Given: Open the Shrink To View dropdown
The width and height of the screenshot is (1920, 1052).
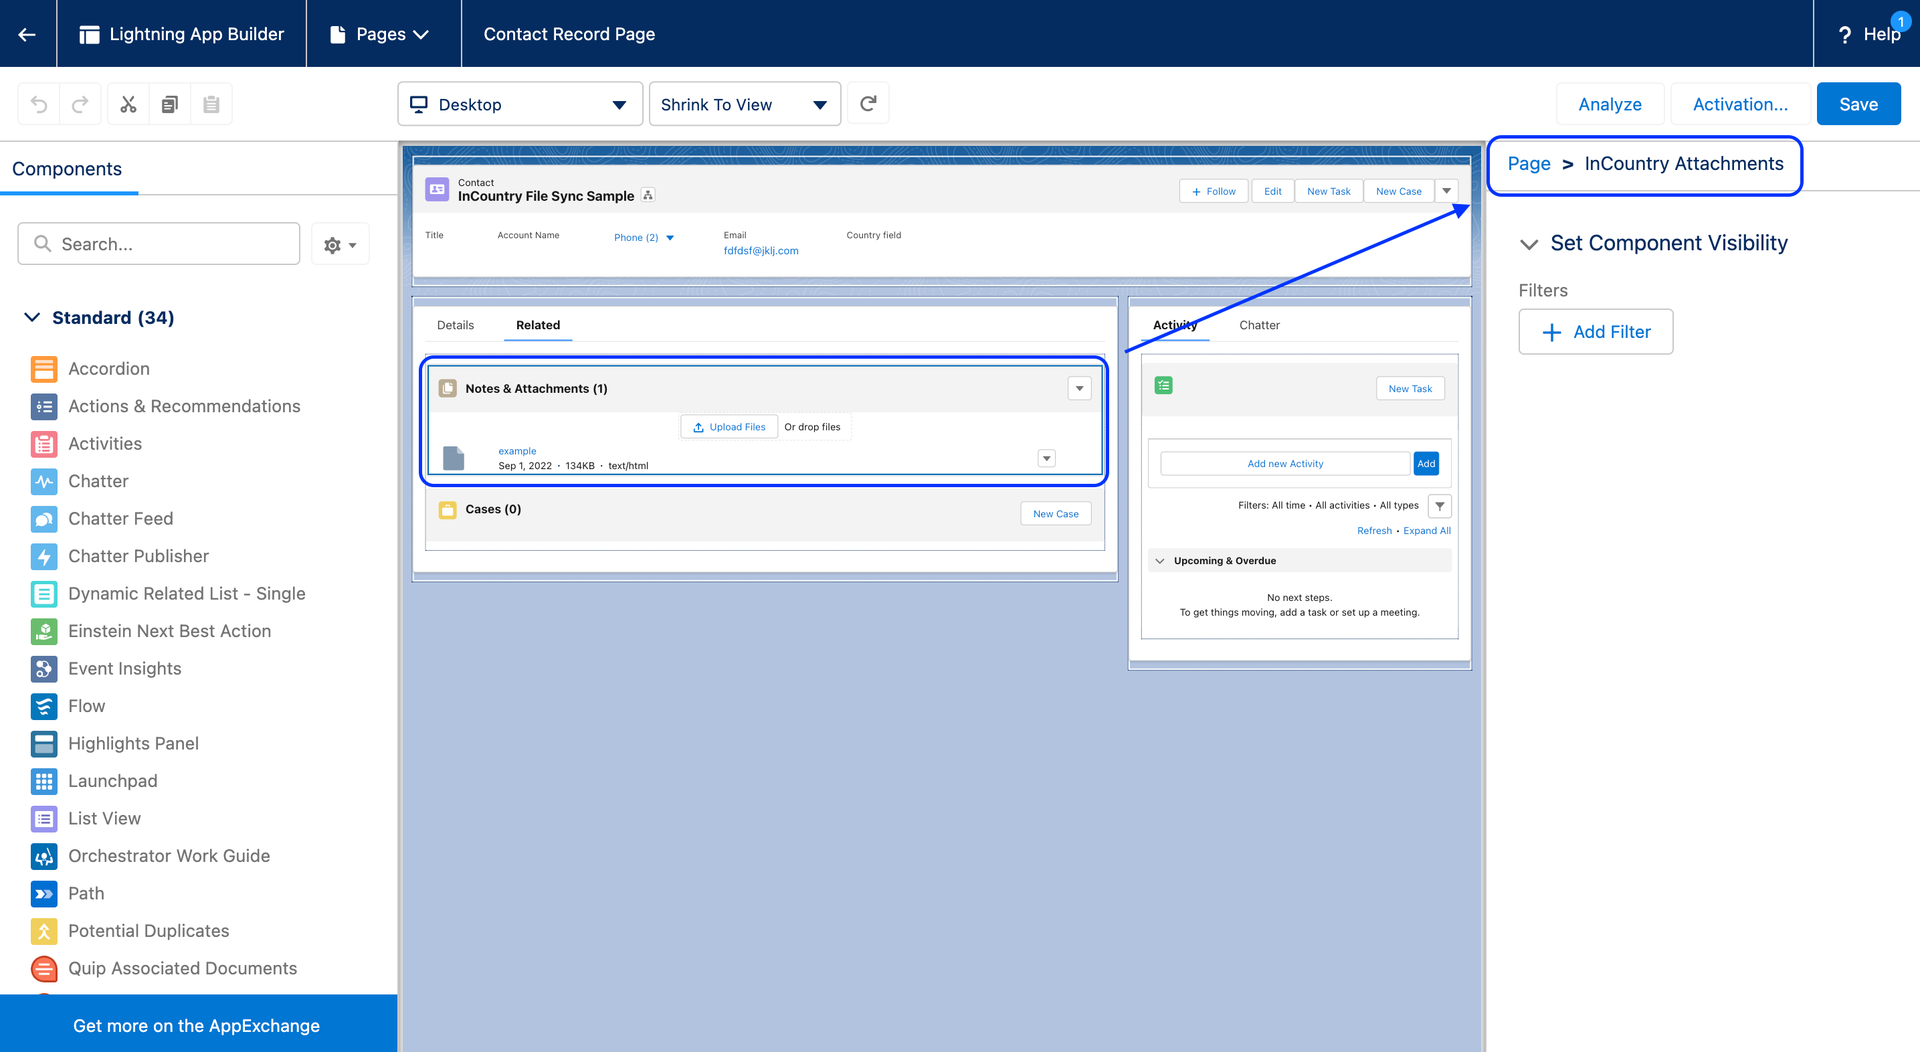Looking at the screenshot, I should point(745,104).
